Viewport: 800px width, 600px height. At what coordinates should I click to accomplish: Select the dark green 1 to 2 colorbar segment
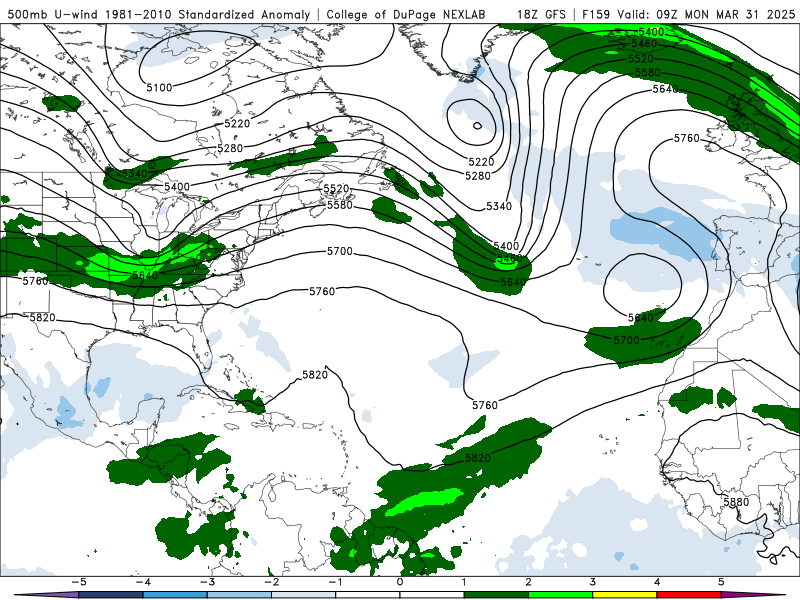pos(496,595)
